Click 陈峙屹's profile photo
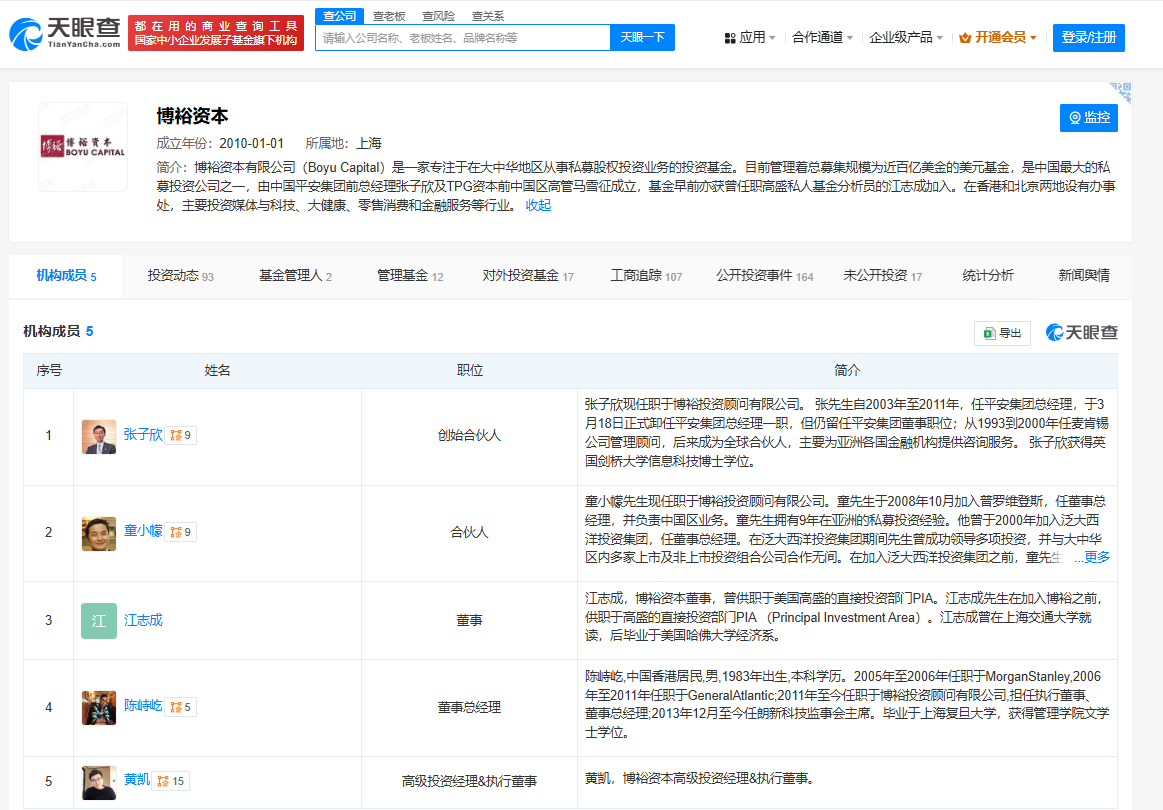Screen dimensions: 1163x810 click(x=99, y=708)
